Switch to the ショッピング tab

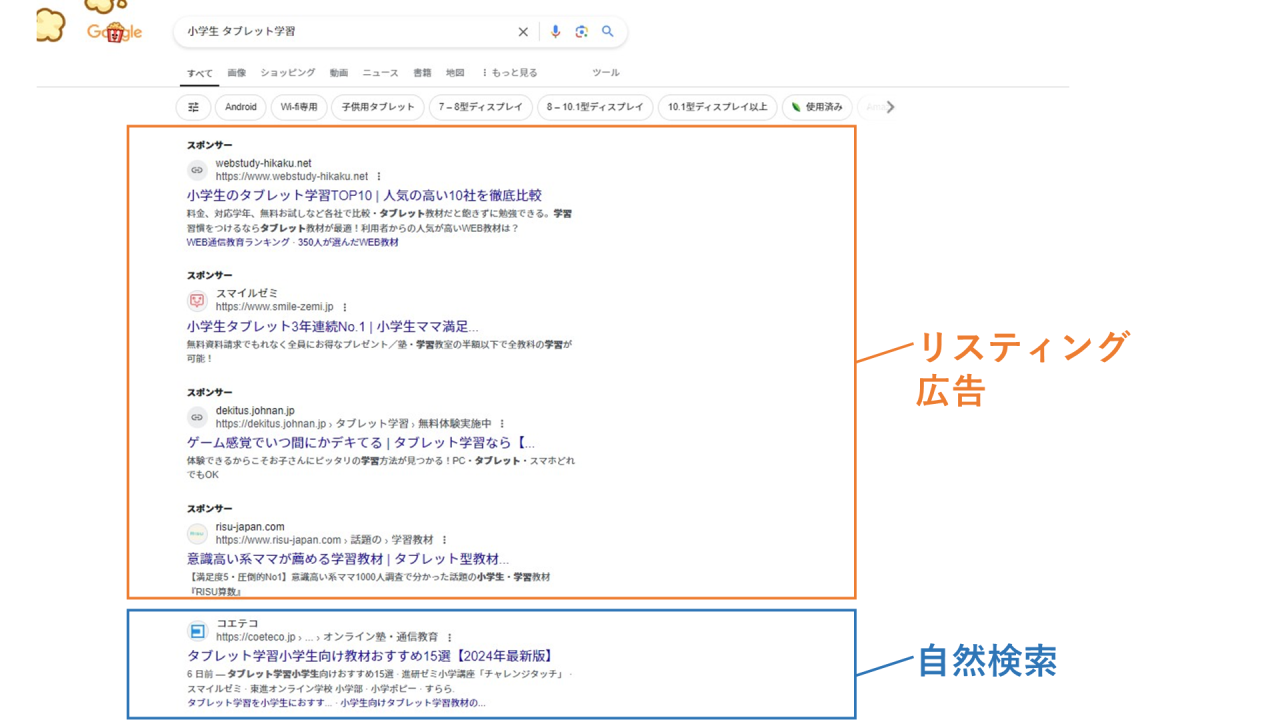pyautogui.click(x=288, y=73)
